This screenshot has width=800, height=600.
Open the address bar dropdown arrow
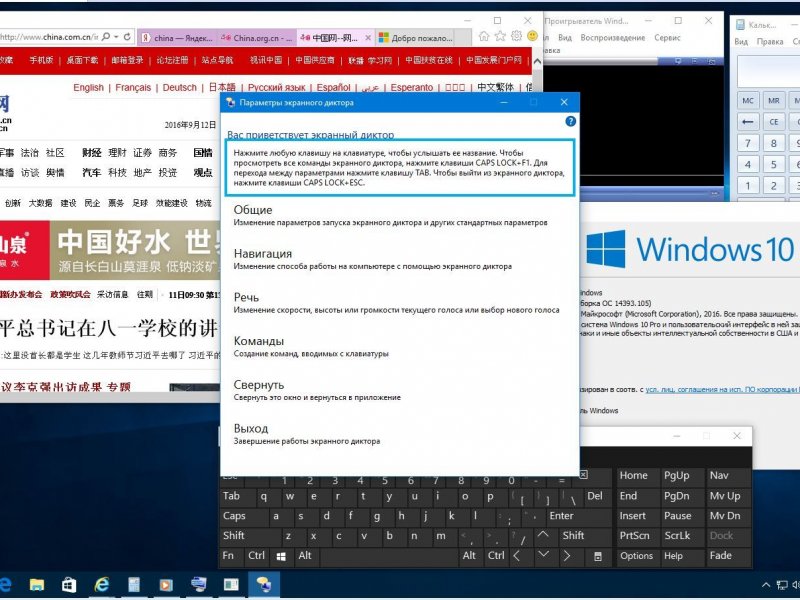tap(116, 37)
